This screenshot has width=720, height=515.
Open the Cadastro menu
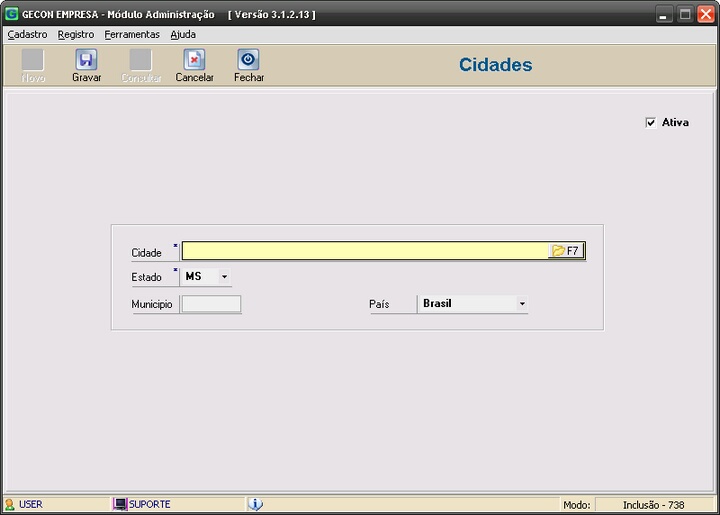tap(27, 34)
